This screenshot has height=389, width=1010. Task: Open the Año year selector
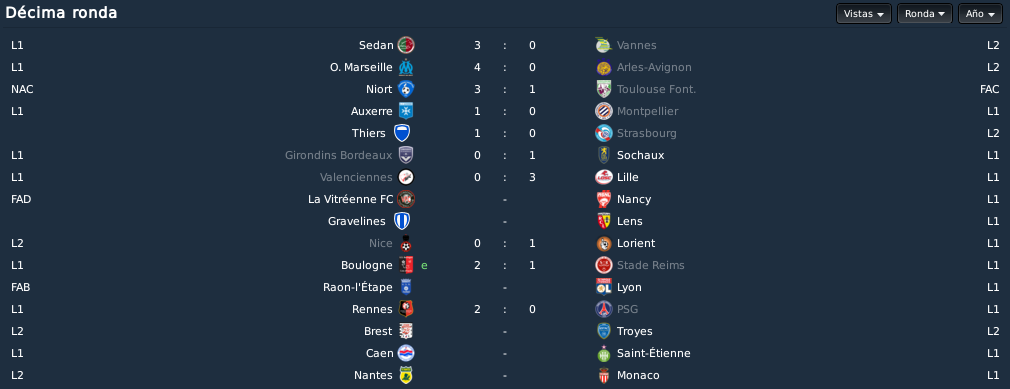click(x=980, y=14)
